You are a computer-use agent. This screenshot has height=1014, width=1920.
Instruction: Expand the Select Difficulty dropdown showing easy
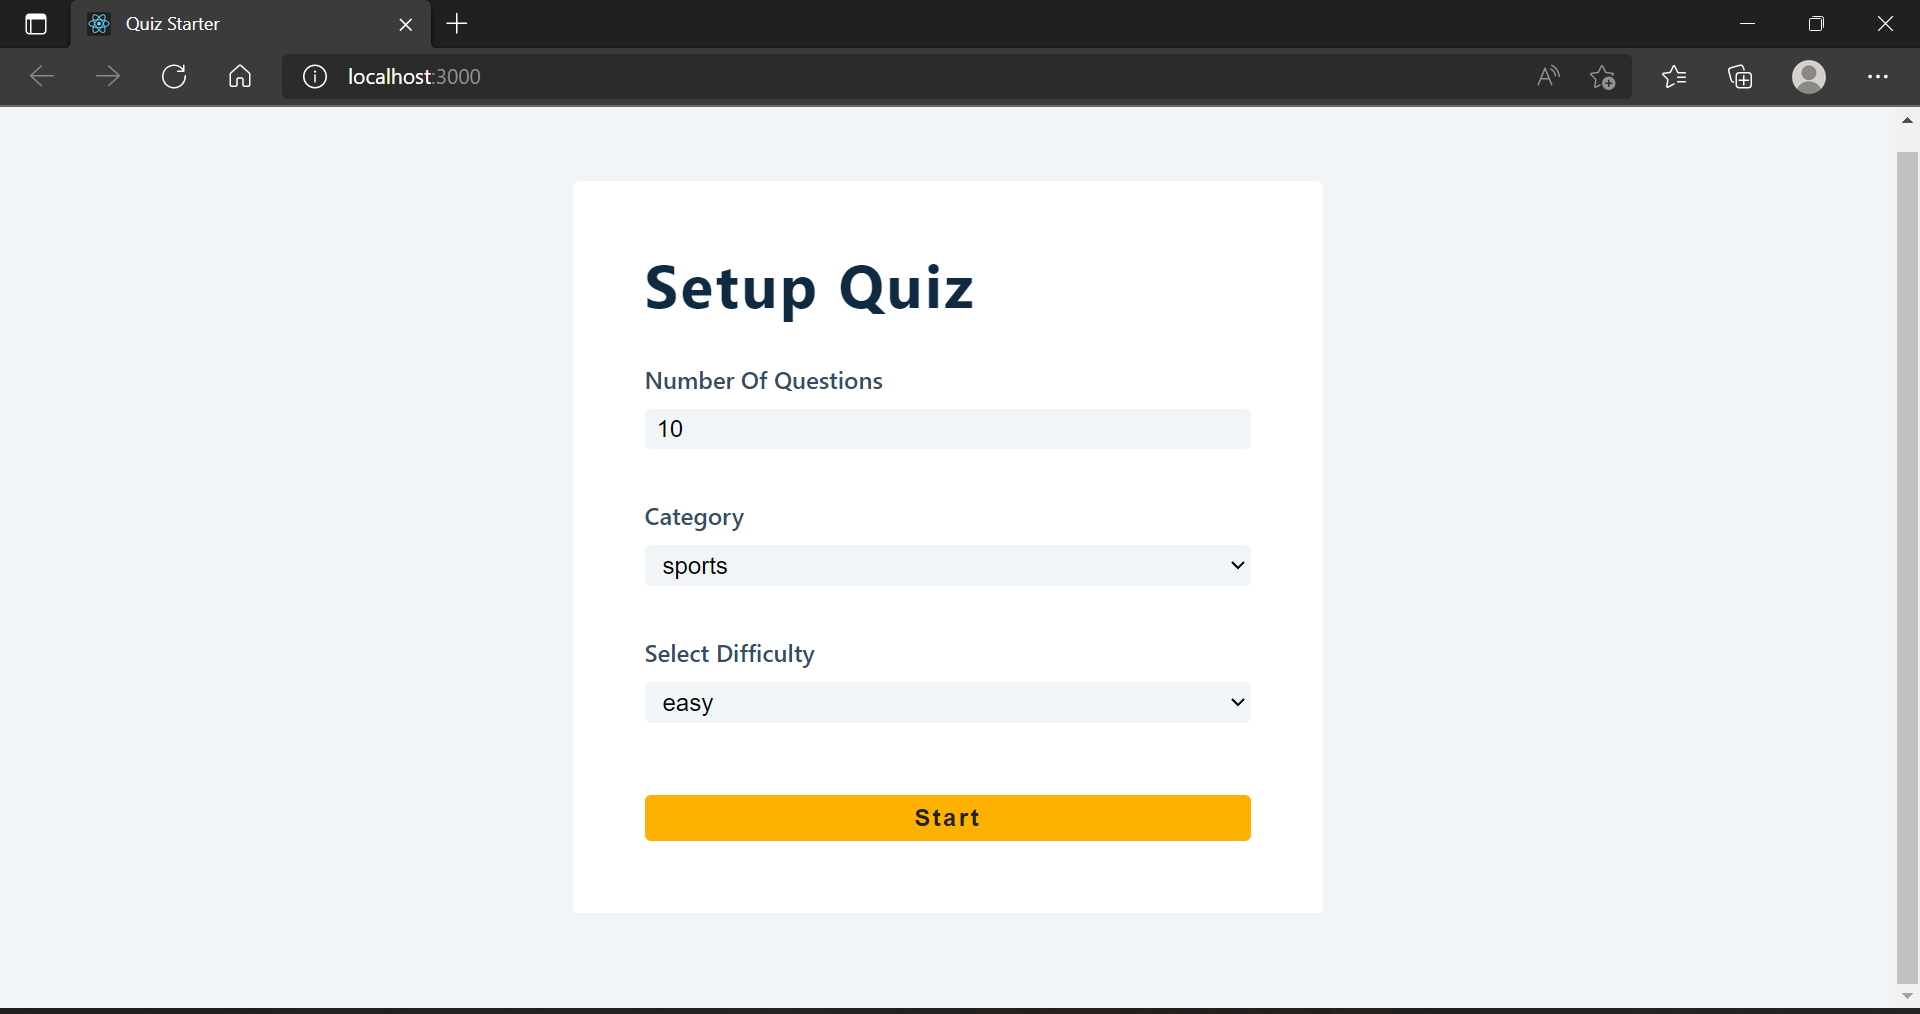[947, 703]
